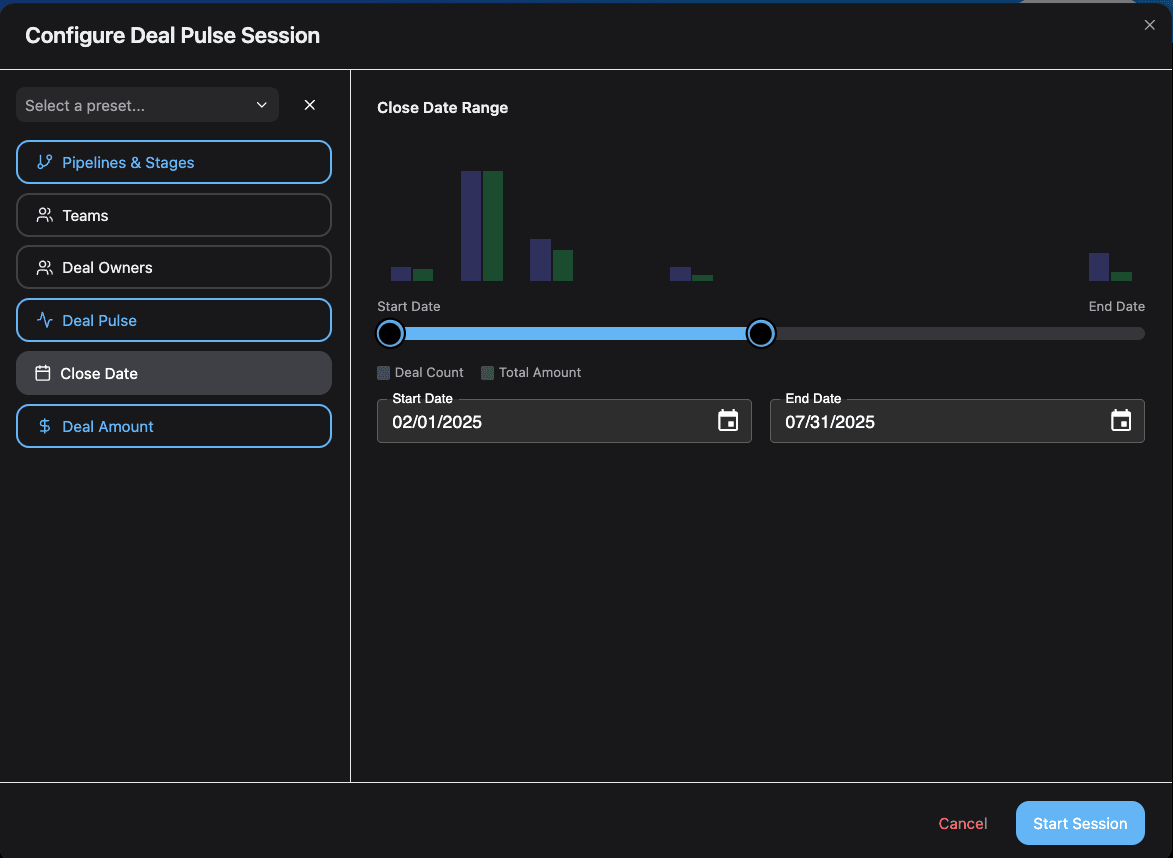1173x858 pixels.
Task: Clear the preset selection X icon
Action: pos(310,105)
